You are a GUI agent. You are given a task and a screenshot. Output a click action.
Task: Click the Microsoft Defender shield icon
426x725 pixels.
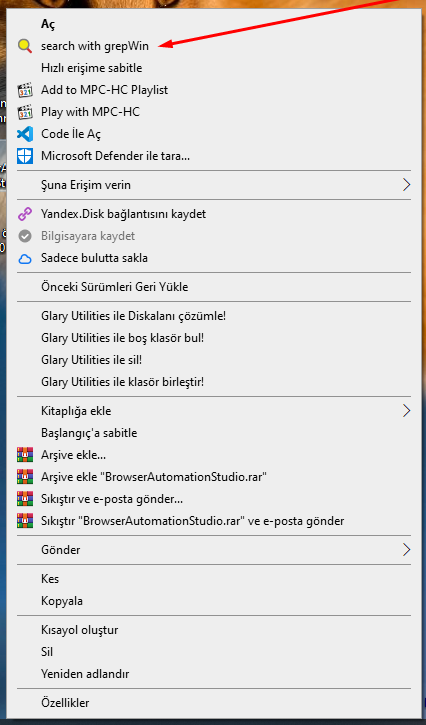(x=25, y=156)
